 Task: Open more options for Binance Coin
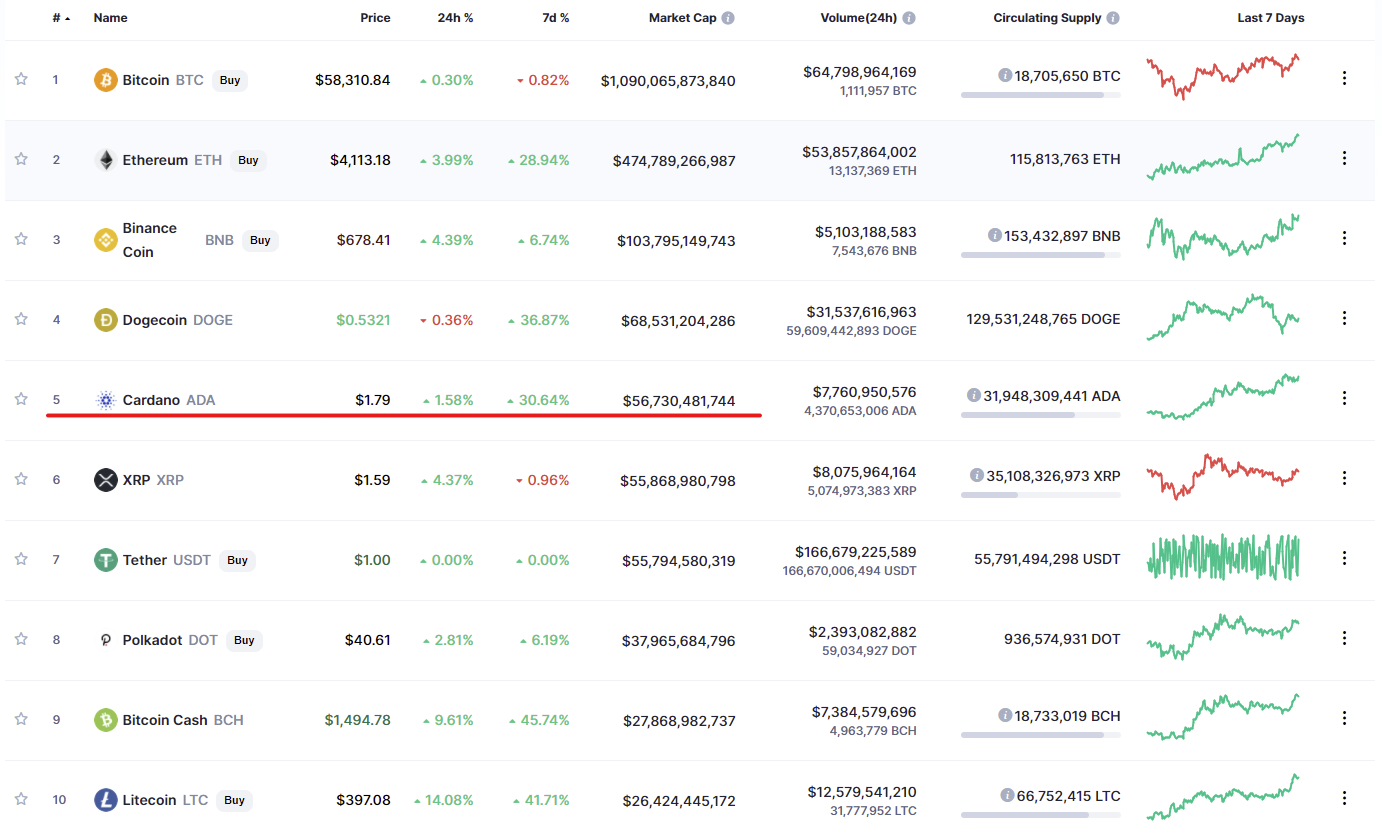click(1345, 238)
